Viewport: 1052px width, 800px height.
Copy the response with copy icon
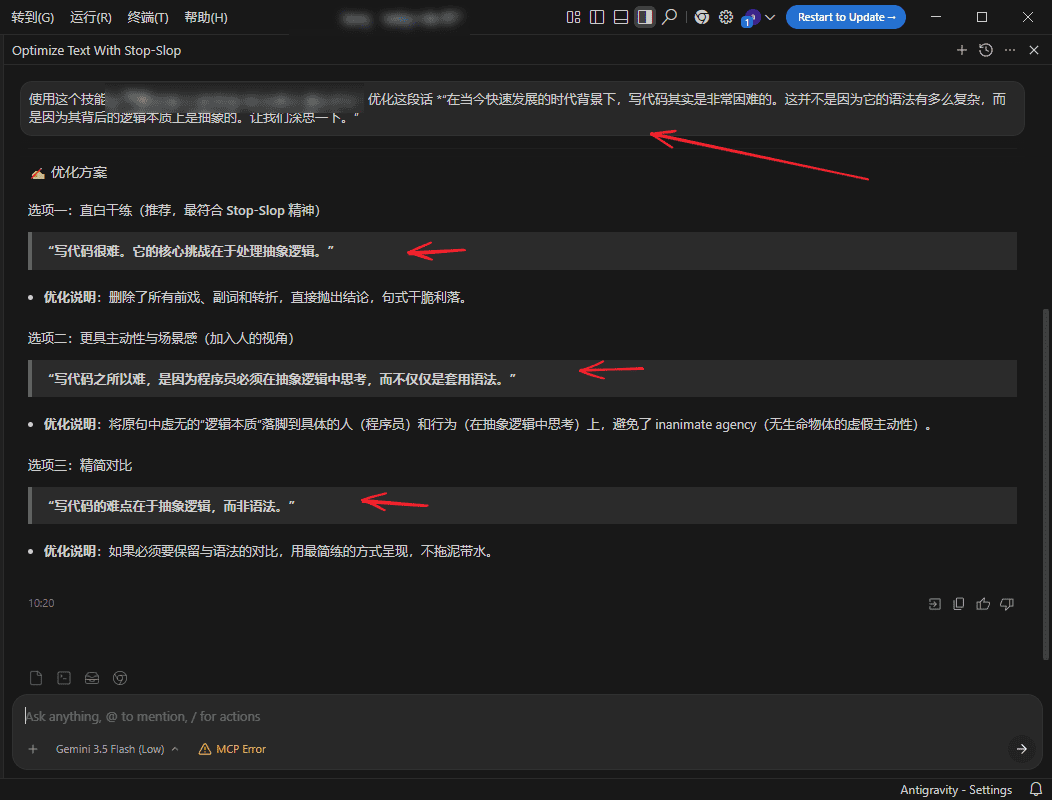point(959,604)
